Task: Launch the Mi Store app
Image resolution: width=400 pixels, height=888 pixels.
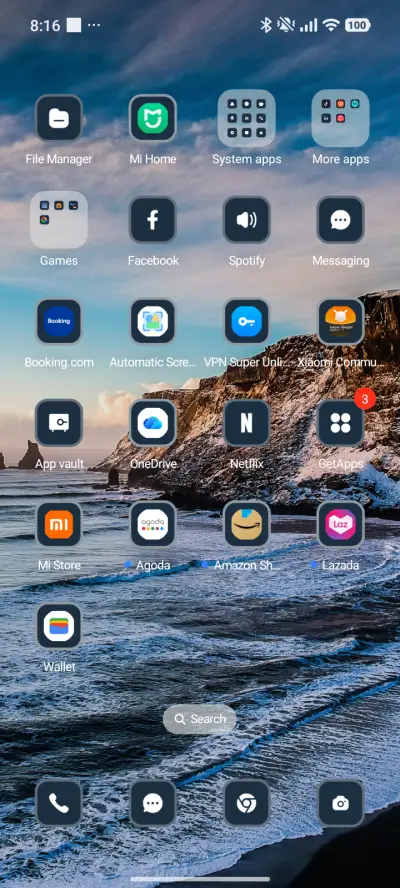Action: pos(59,524)
